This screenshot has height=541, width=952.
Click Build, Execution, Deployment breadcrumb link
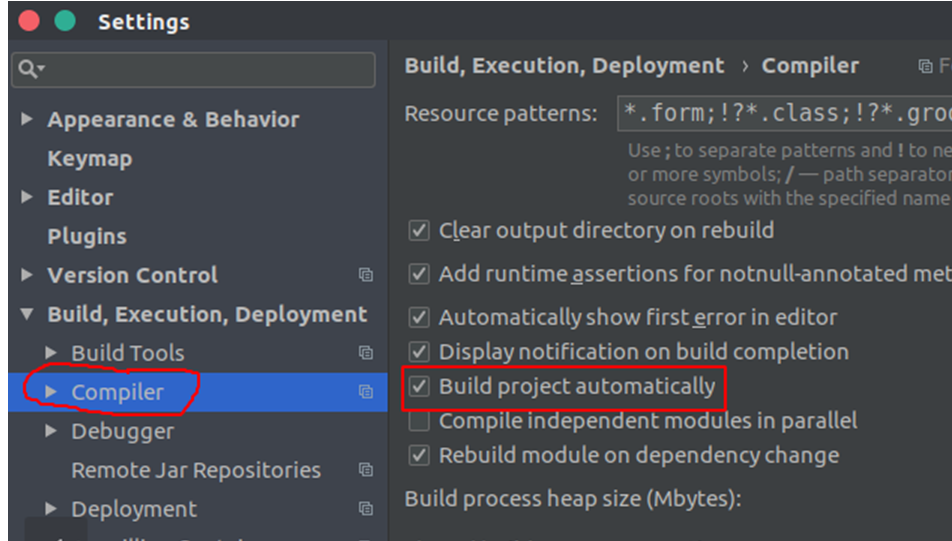(564, 66)
